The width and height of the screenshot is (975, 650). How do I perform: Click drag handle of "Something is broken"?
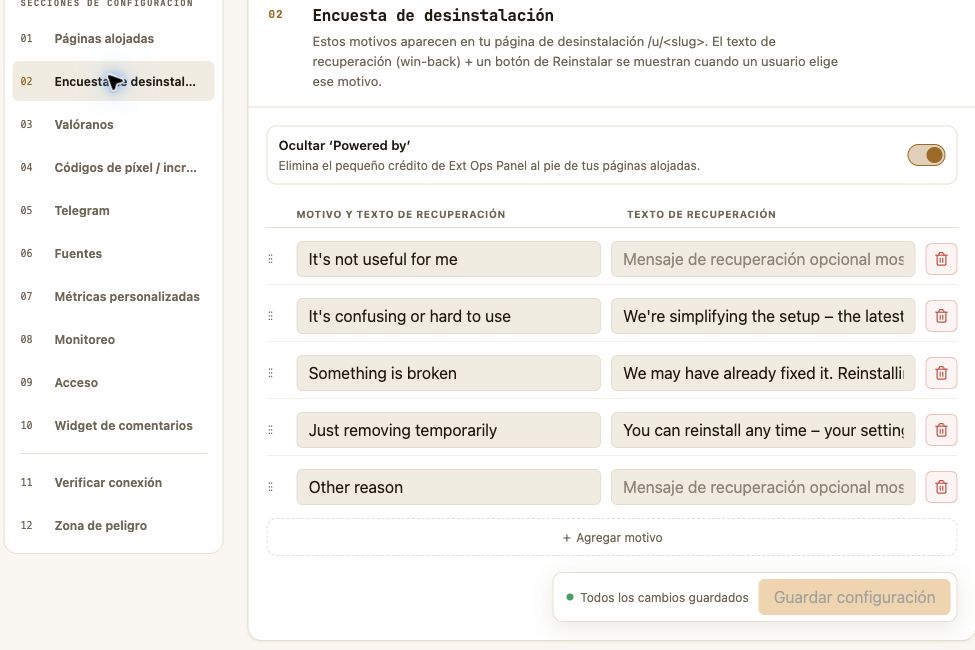[x=270, y=373]
